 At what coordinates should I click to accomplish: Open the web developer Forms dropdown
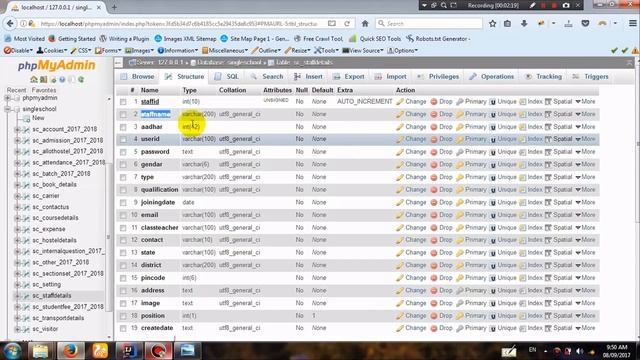(x=109, y=51)
